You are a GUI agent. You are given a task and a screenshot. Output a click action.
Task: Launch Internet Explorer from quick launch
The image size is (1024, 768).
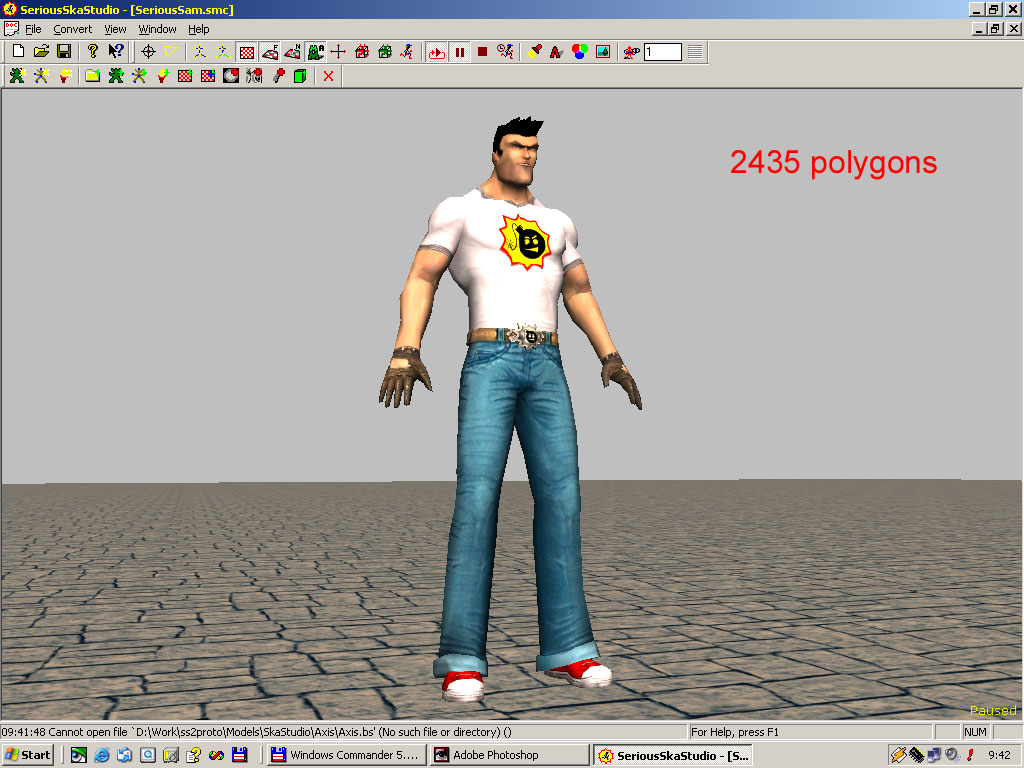pos(102,755)
